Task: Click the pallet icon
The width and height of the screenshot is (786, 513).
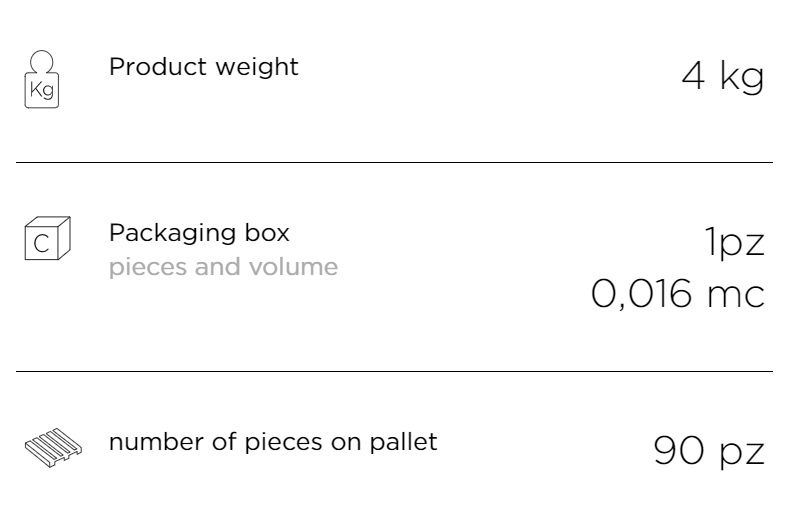Action: tap(53, 447)
